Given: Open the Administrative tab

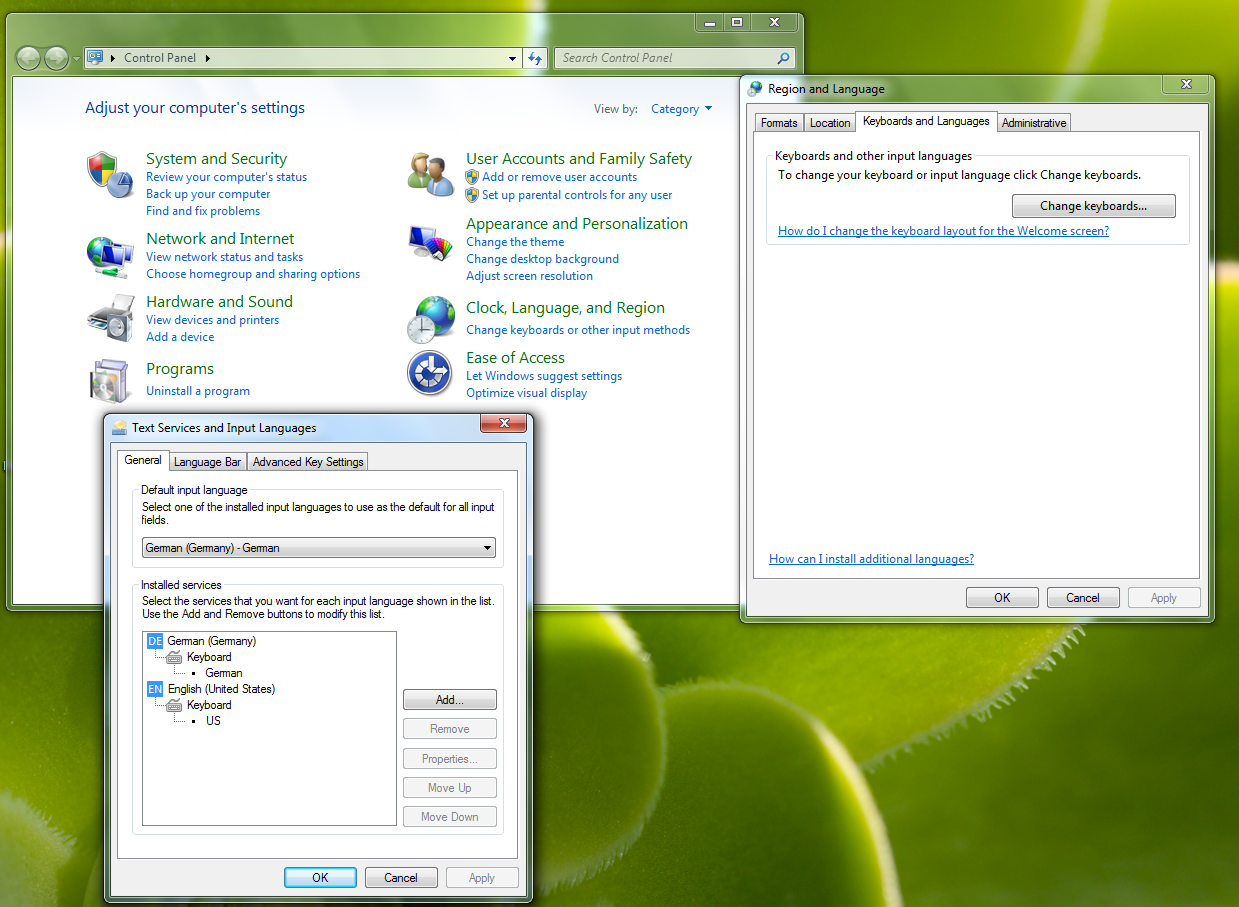Looking at the screenshot, I should (1034, 123).
